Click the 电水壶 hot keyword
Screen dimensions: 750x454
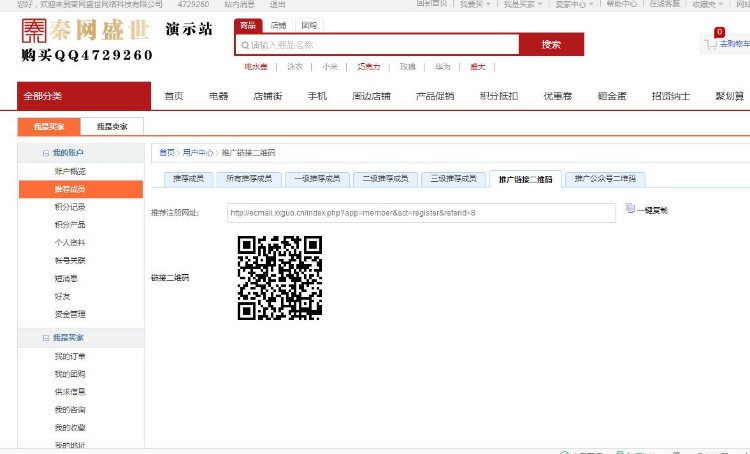tap(256, 67)
